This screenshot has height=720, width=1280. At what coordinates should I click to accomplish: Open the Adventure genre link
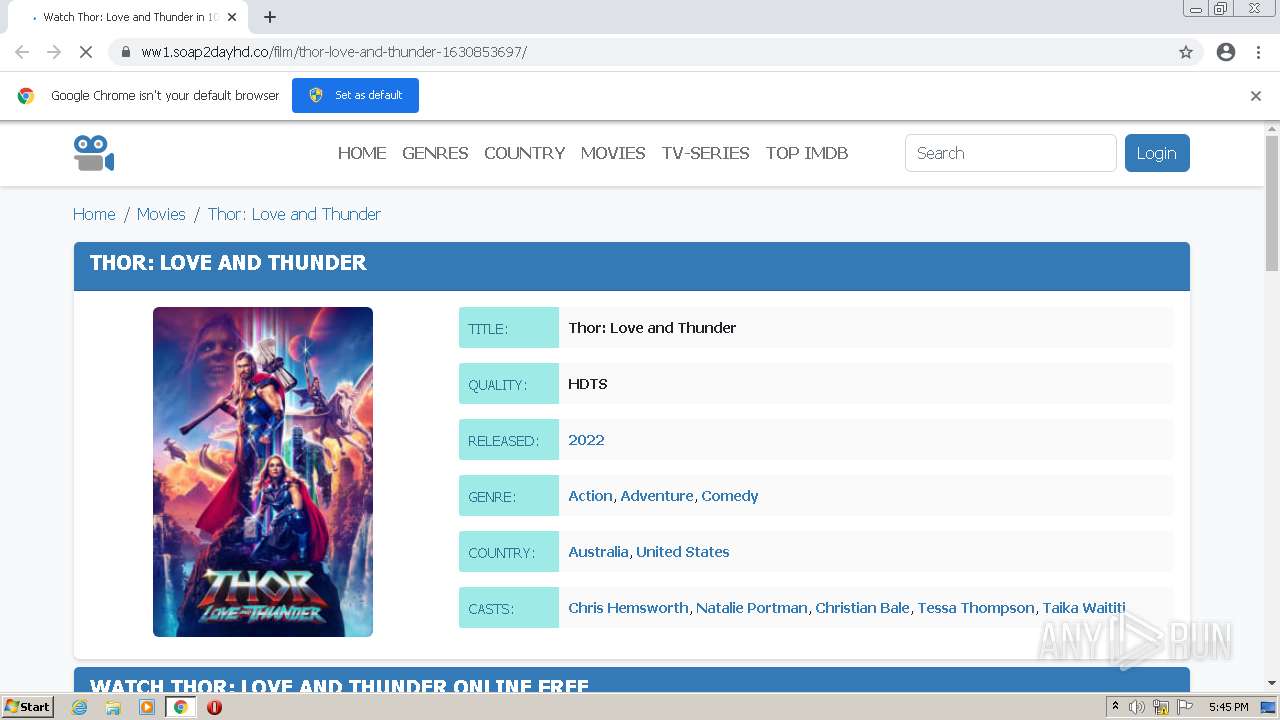[657, 496]
